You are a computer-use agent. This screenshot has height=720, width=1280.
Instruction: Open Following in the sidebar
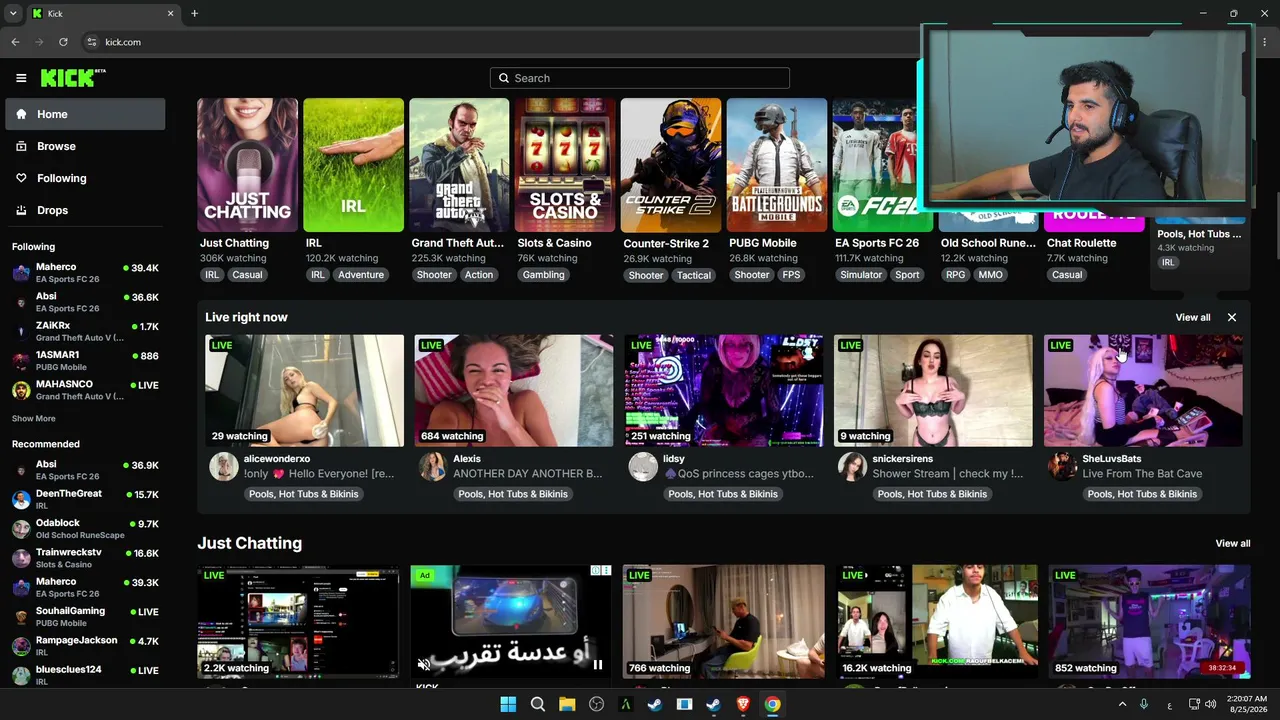(x=85, y=178)
